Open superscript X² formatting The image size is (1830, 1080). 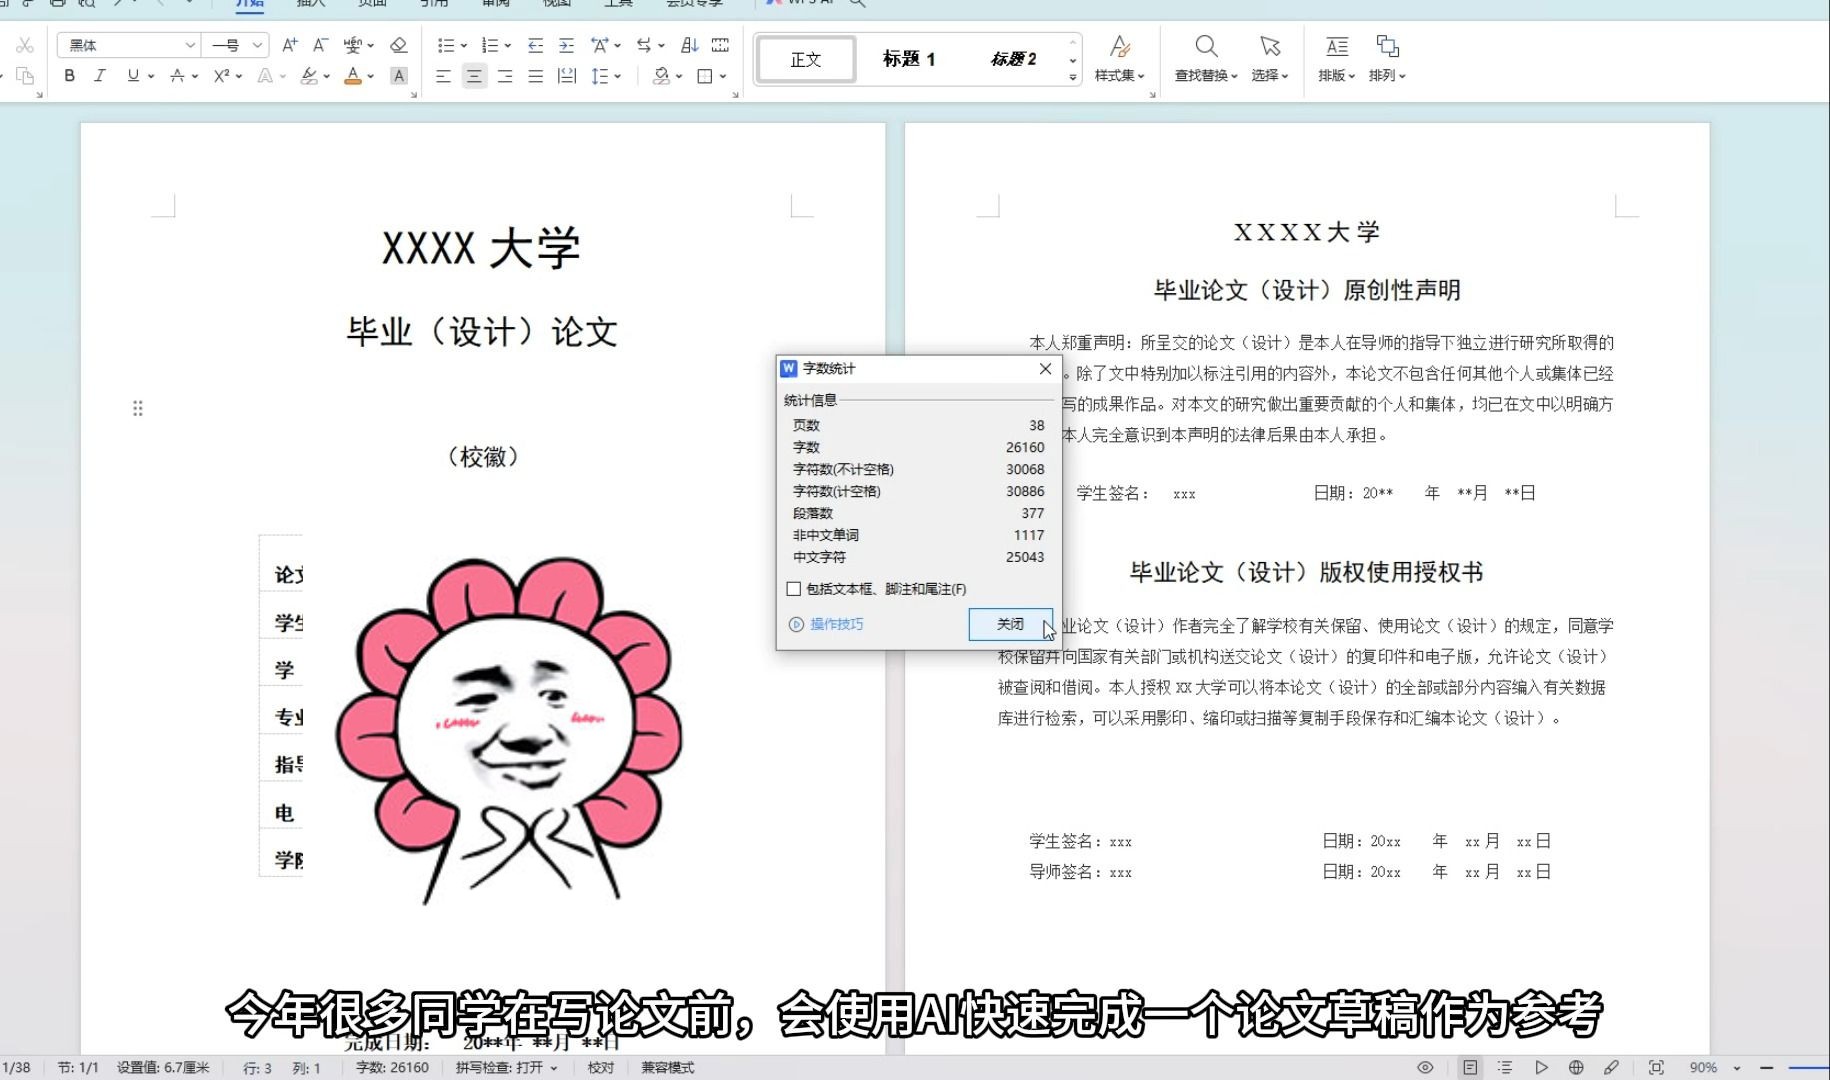click(x=222, y=76)
